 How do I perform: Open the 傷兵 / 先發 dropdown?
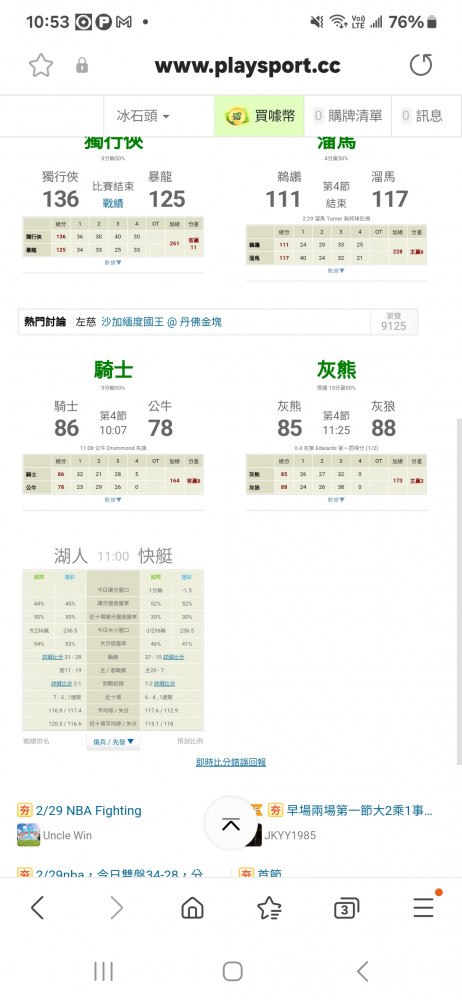pos(114,741)
